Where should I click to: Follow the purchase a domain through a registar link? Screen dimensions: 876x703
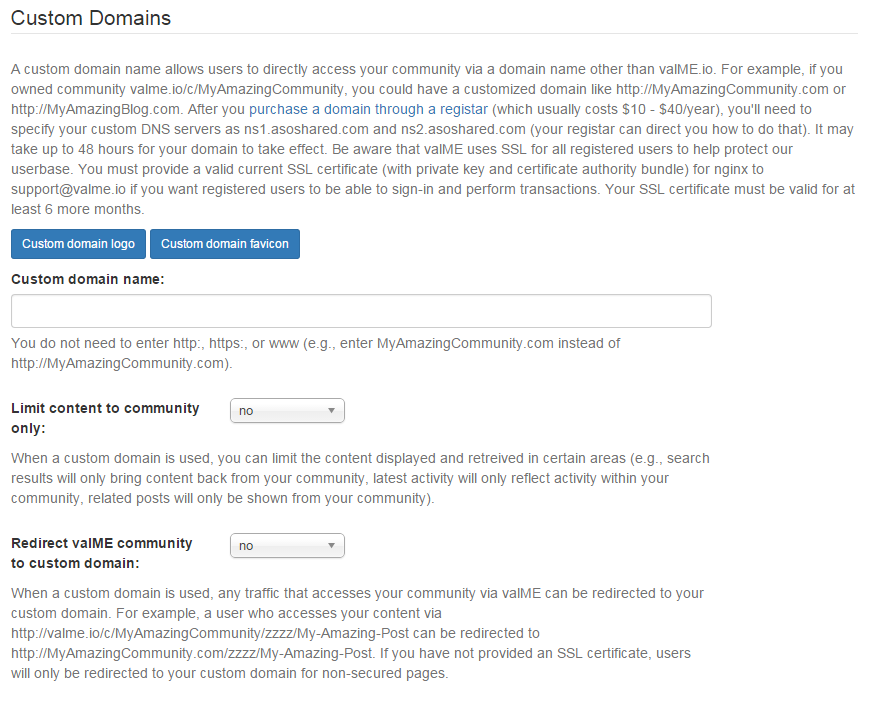(x=368, y=109)
